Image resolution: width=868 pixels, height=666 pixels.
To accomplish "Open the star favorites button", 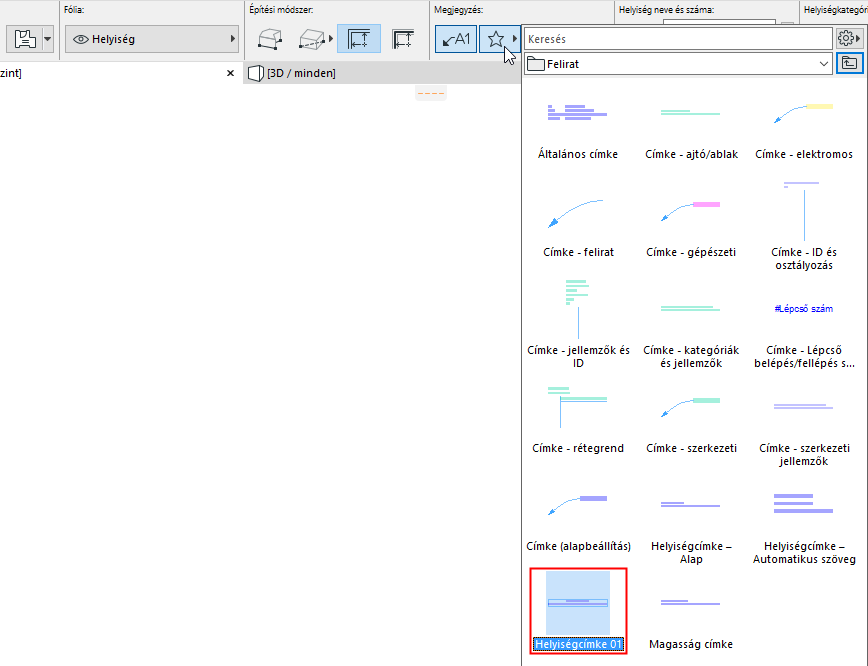I will tap(496, 39).
